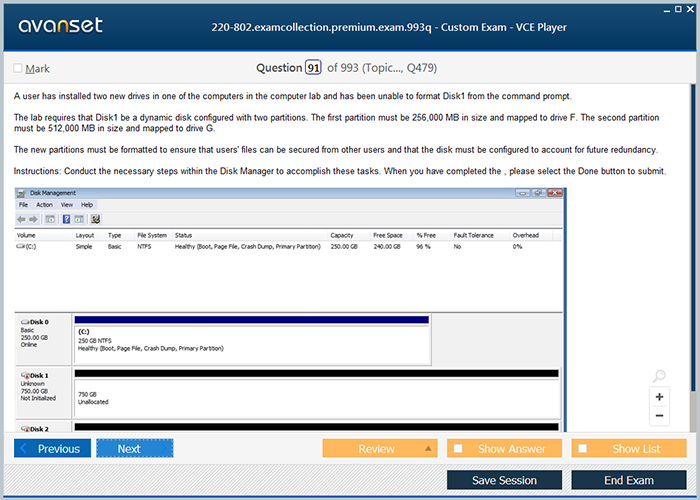700x500 pixels.
Task: Advance with the Next button
Action: click(x=134, y=448)
